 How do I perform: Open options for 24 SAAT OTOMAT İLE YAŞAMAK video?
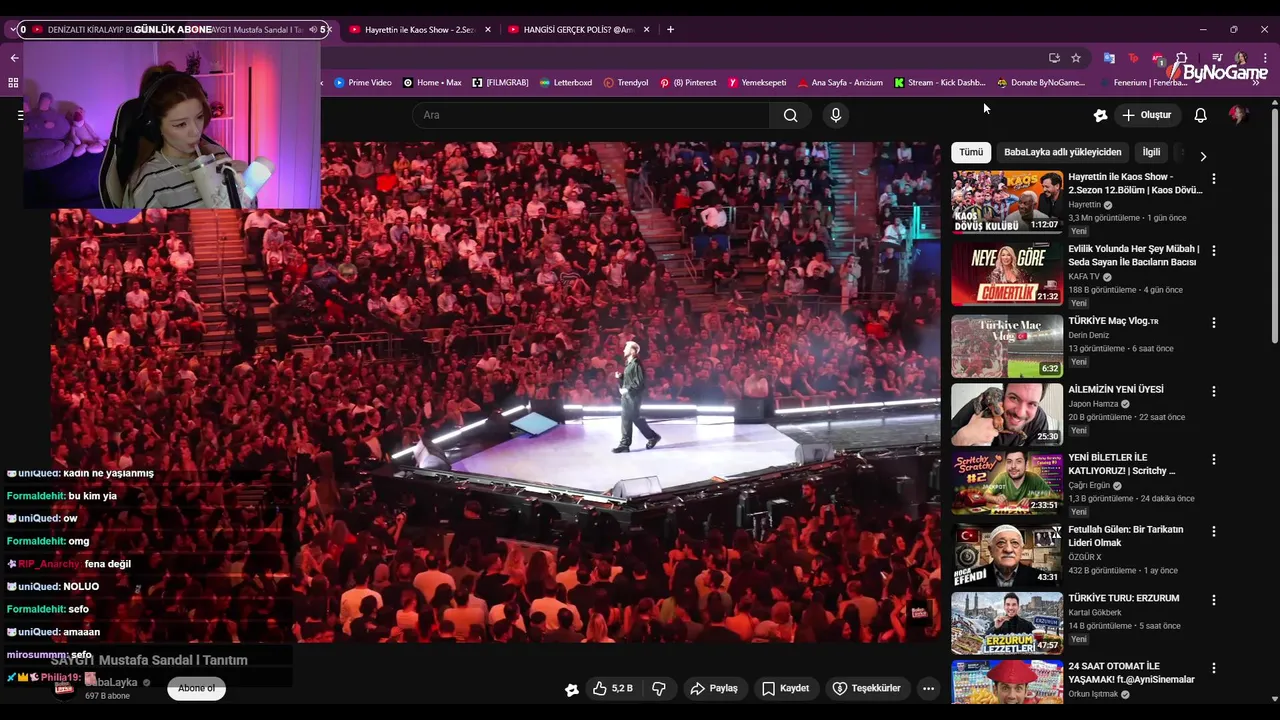[1214, 668]
